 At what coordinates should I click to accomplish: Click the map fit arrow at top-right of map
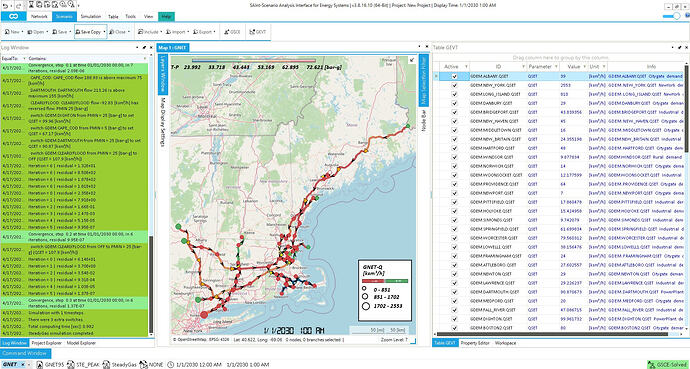click(x=412, y=60)
